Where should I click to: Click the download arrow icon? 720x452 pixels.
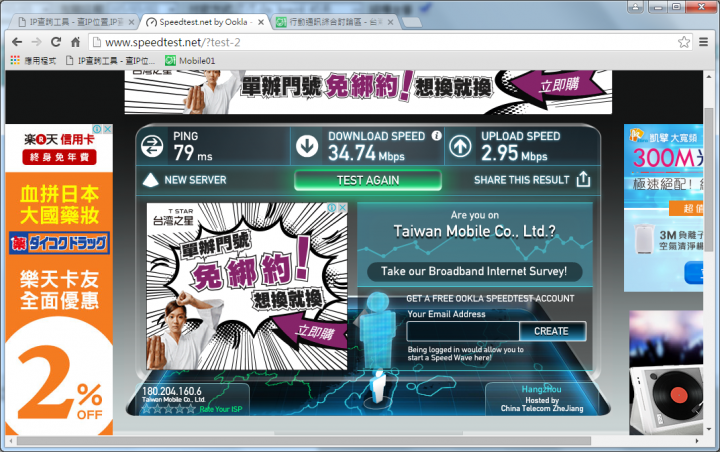pos(307,147)
